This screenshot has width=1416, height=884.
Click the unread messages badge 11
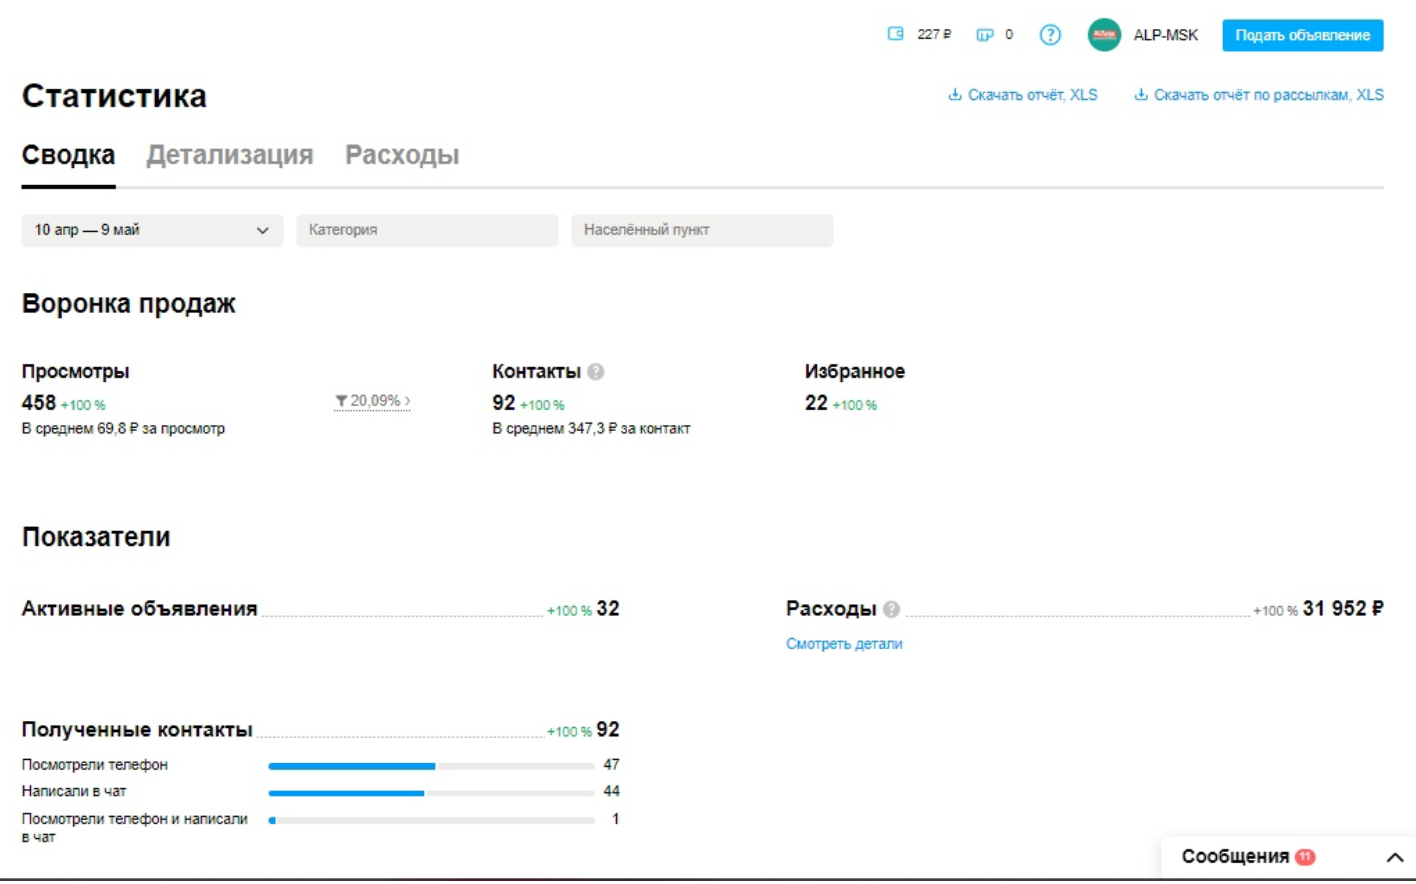coord(1305,857)
